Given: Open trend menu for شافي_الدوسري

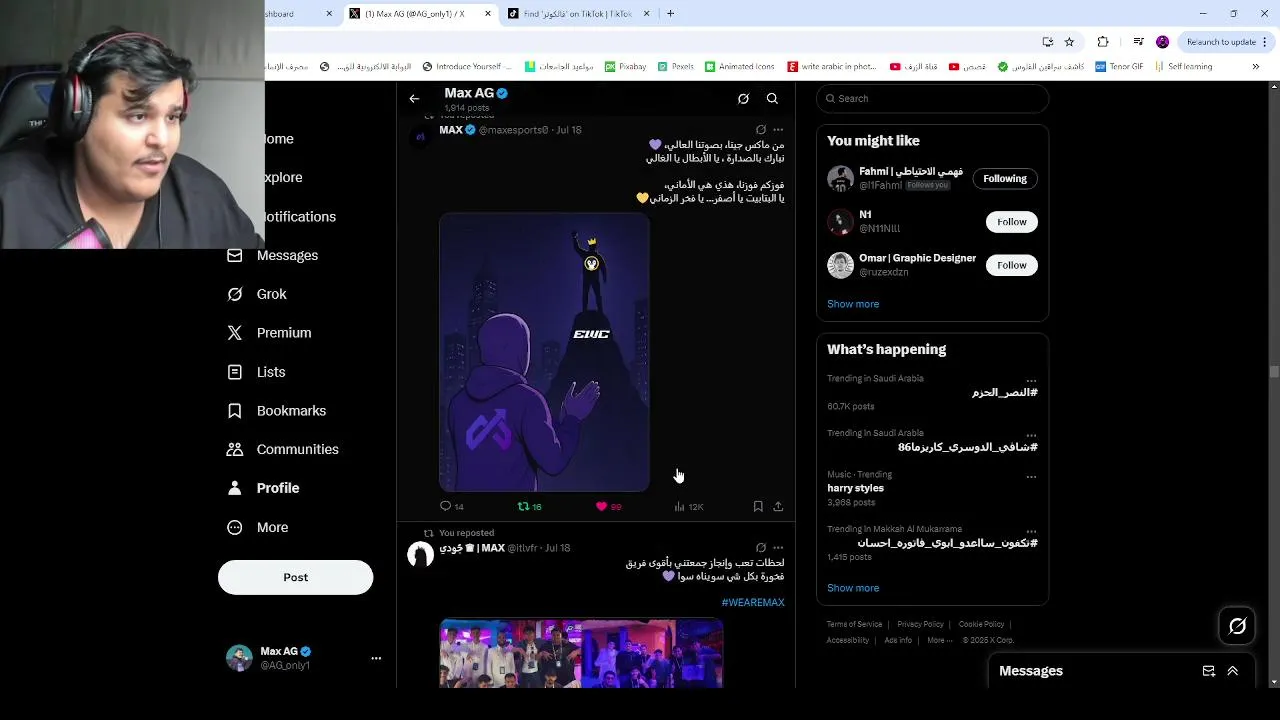Looking at the screenshot, I should click(x=1031, y=435).
